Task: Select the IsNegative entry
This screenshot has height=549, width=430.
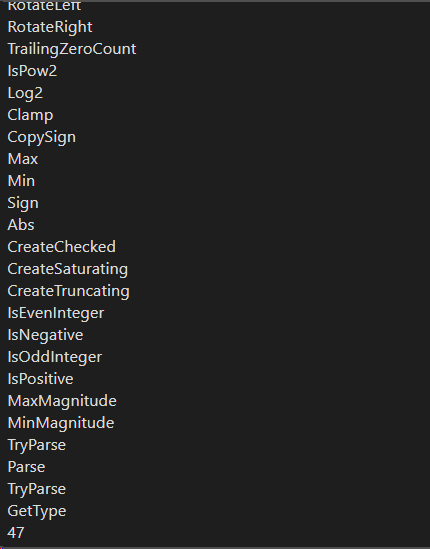Action: [46, 335]
